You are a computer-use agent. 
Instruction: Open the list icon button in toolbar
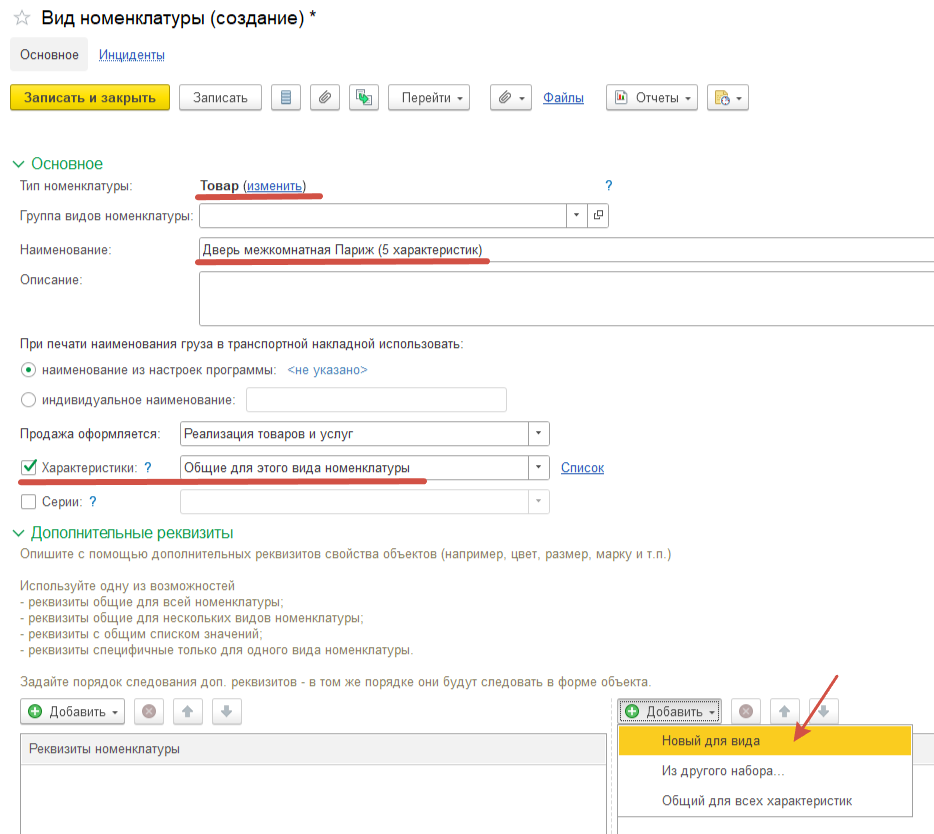[286, 98]
